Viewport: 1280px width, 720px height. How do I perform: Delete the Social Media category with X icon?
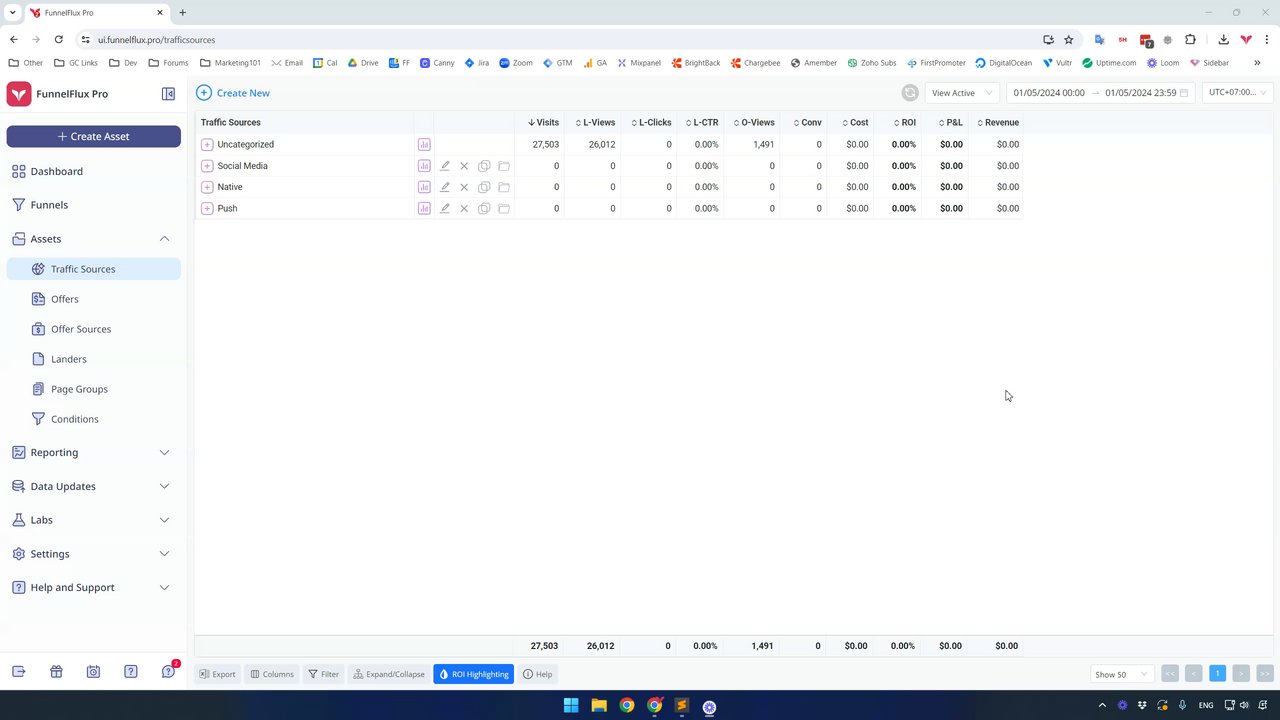tap(464, 166)
